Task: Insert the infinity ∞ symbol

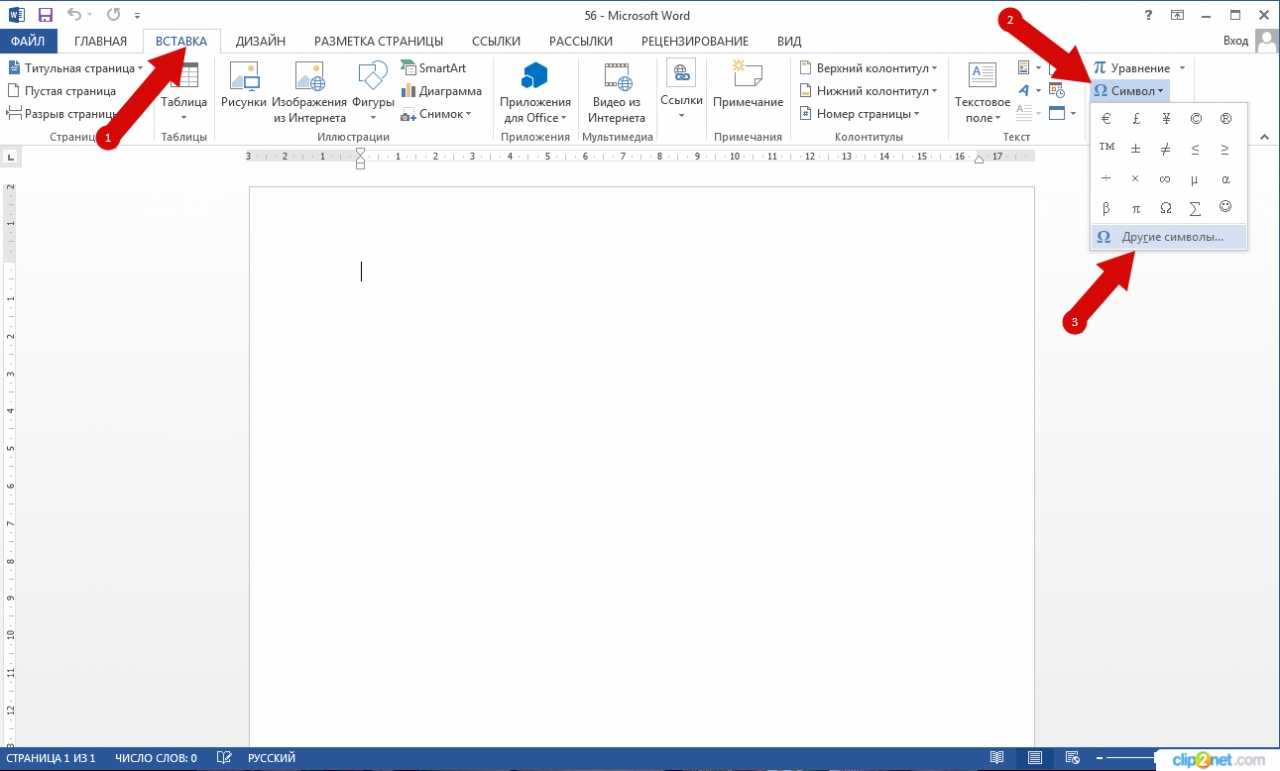Action: (1166, 179)
